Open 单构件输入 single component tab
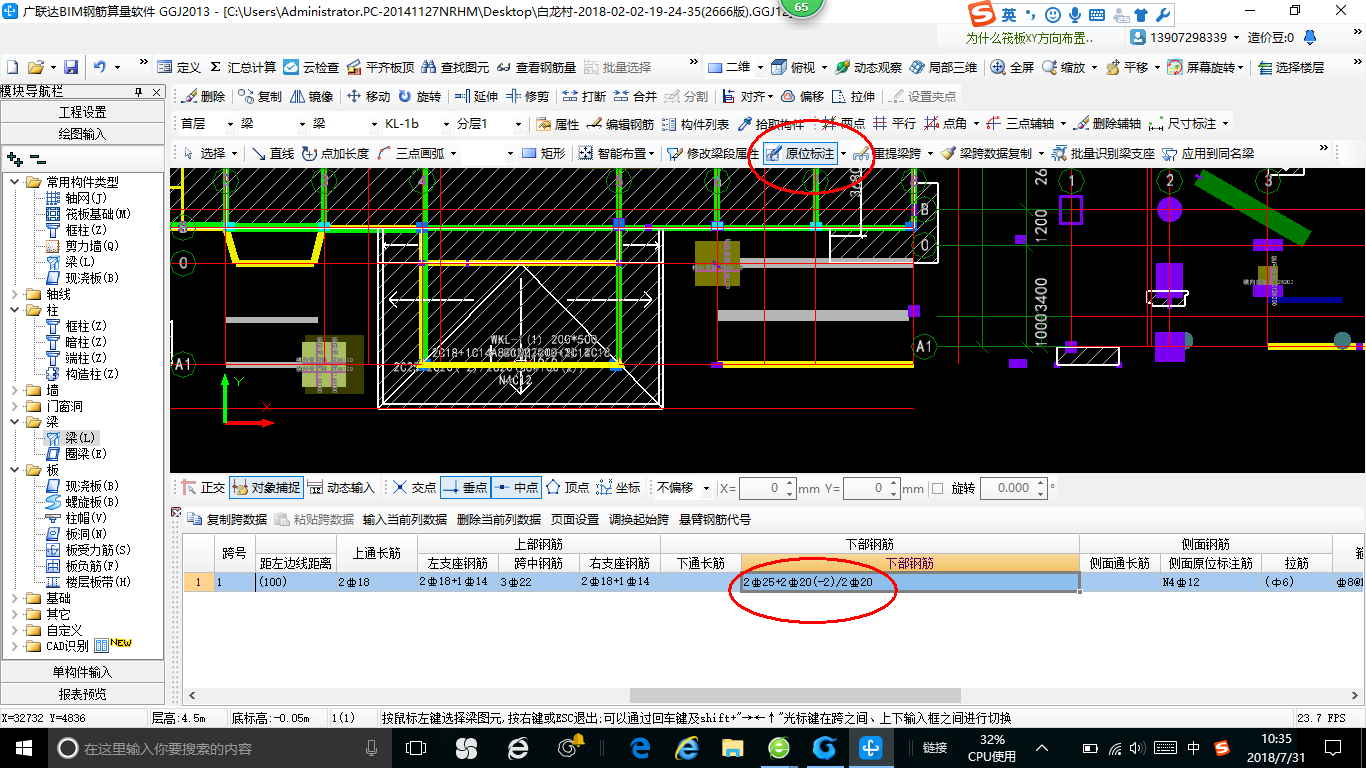The width and height of the screenshot is (1366, 768). click(82, 672)
